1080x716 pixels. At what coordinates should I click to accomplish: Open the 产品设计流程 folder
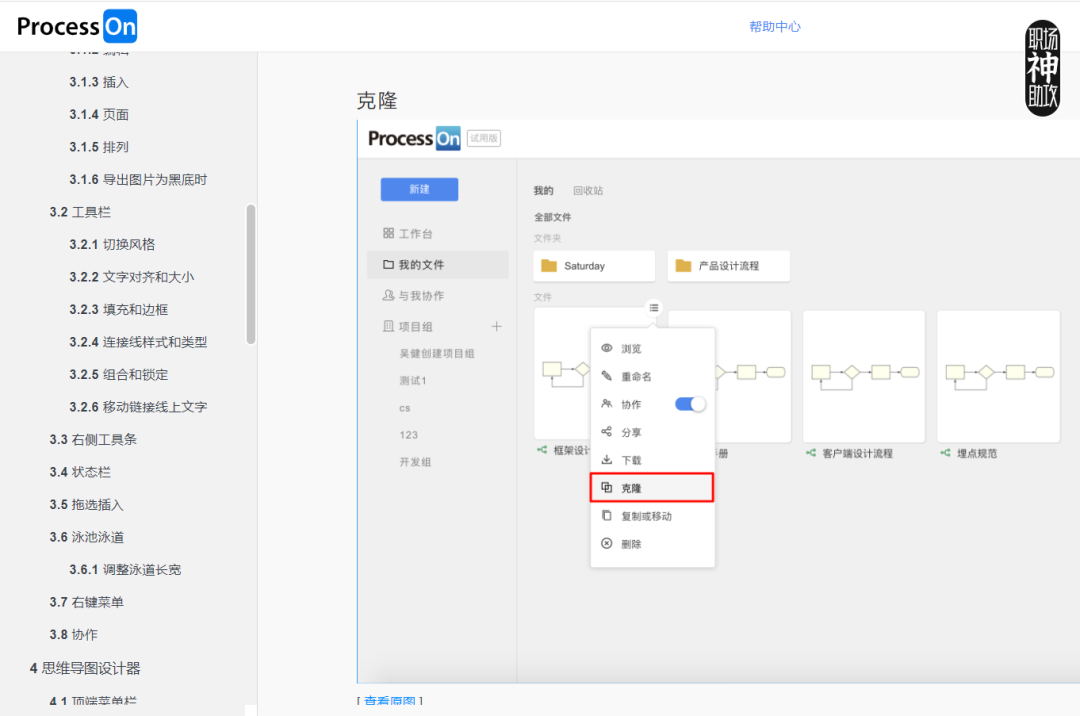point(729,266)
